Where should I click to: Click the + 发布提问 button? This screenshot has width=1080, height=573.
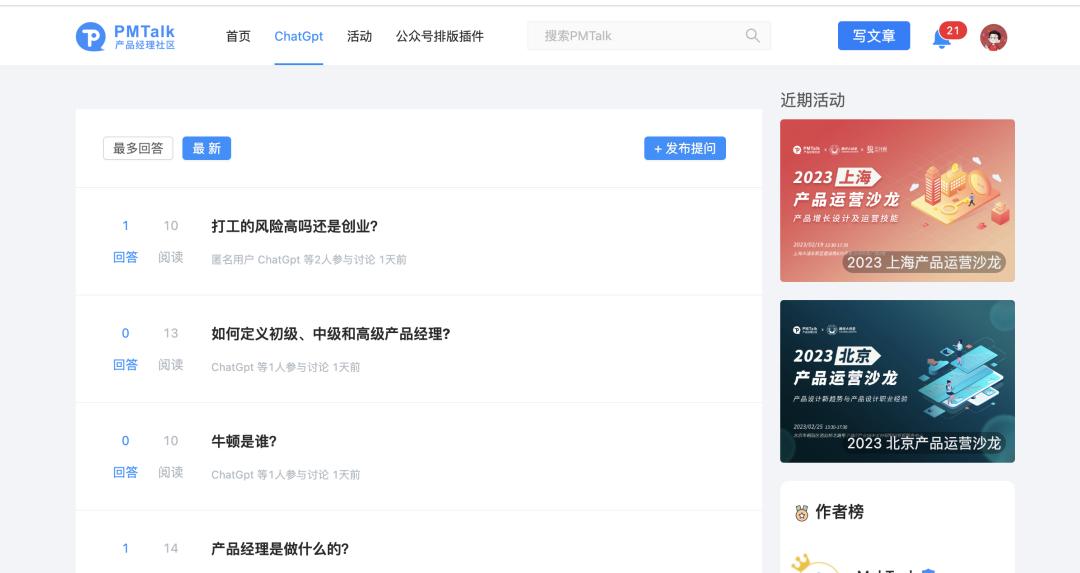pyautogui.click(x=685, y=148)
